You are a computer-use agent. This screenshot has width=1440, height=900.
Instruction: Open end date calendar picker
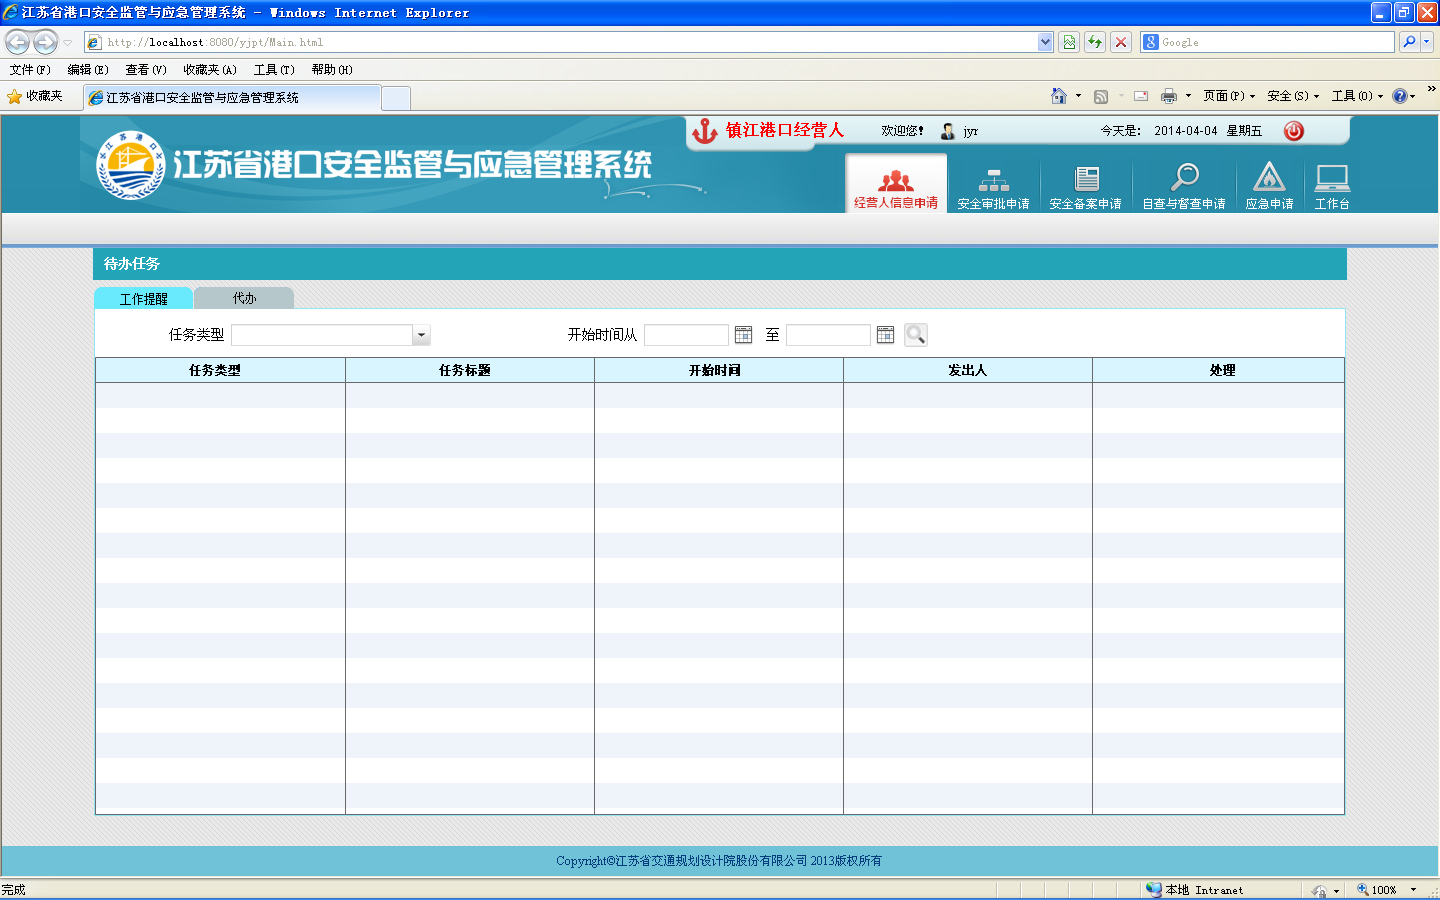tap(885, 335)
